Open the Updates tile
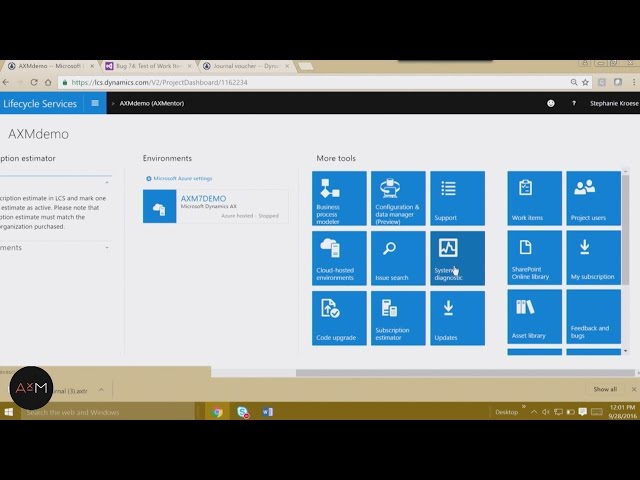The height and width of the screenshot is (480, 640). click(x=457, y=318)
